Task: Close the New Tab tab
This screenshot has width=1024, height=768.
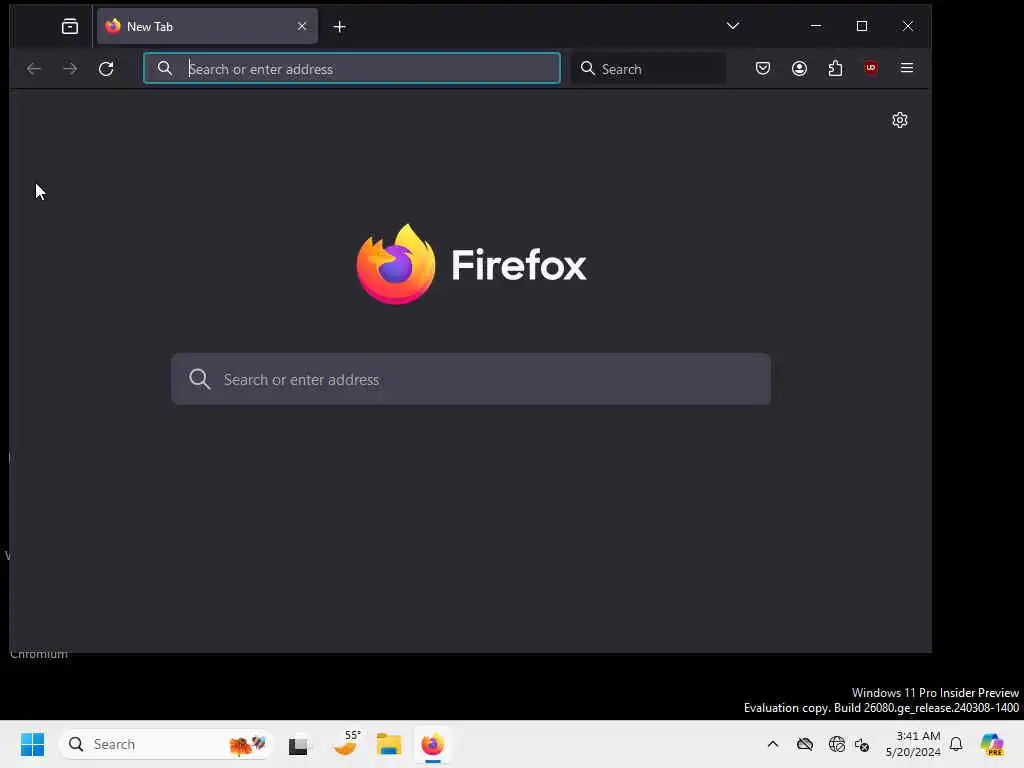Action: tap(302, 26)
